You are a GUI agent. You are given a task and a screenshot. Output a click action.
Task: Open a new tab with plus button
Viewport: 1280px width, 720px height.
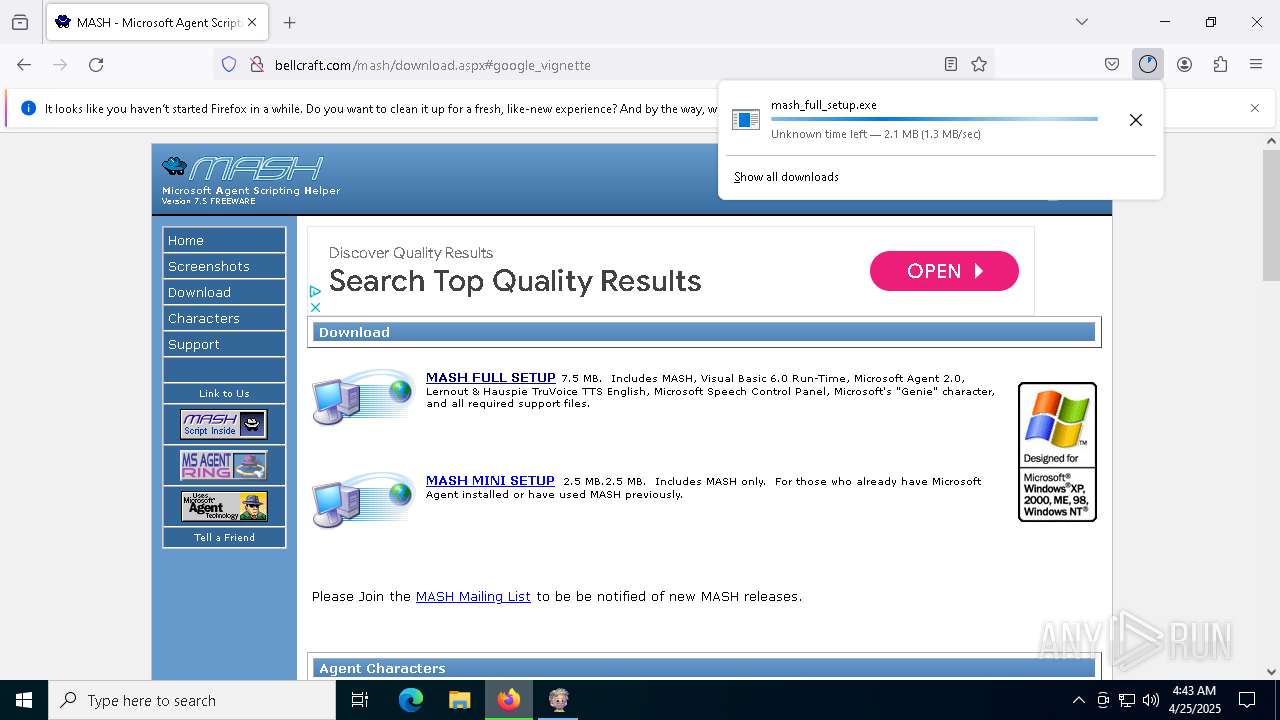point(290,22)
